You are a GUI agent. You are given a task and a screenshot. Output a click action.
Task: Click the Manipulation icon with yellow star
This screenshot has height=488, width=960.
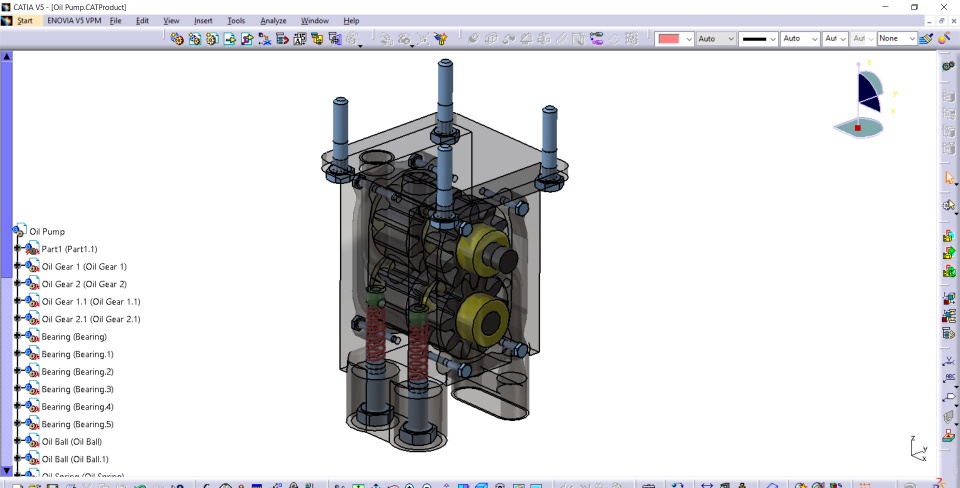click(x=440, y=39)
